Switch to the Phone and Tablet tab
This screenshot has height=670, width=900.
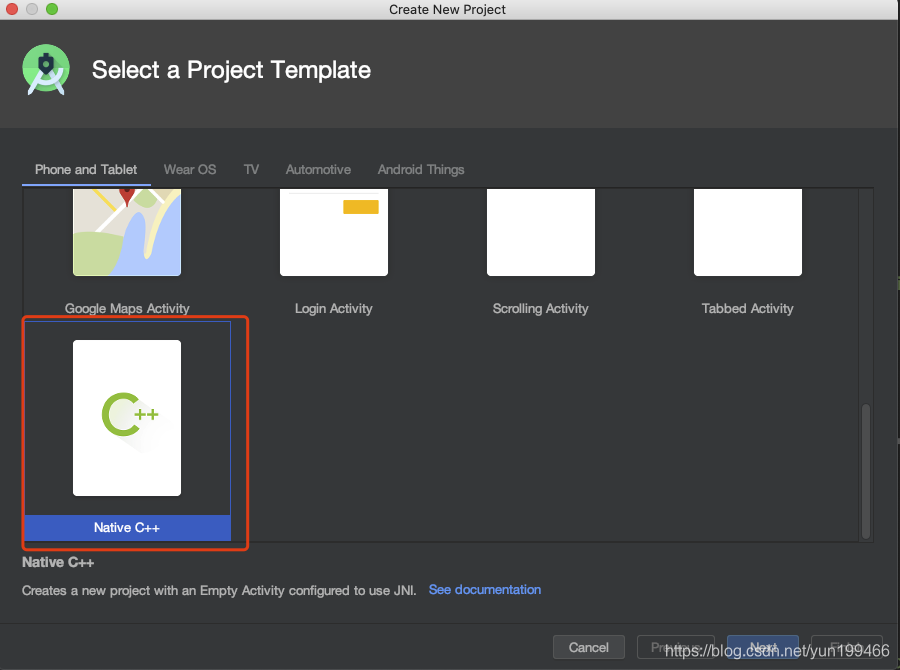86,169
